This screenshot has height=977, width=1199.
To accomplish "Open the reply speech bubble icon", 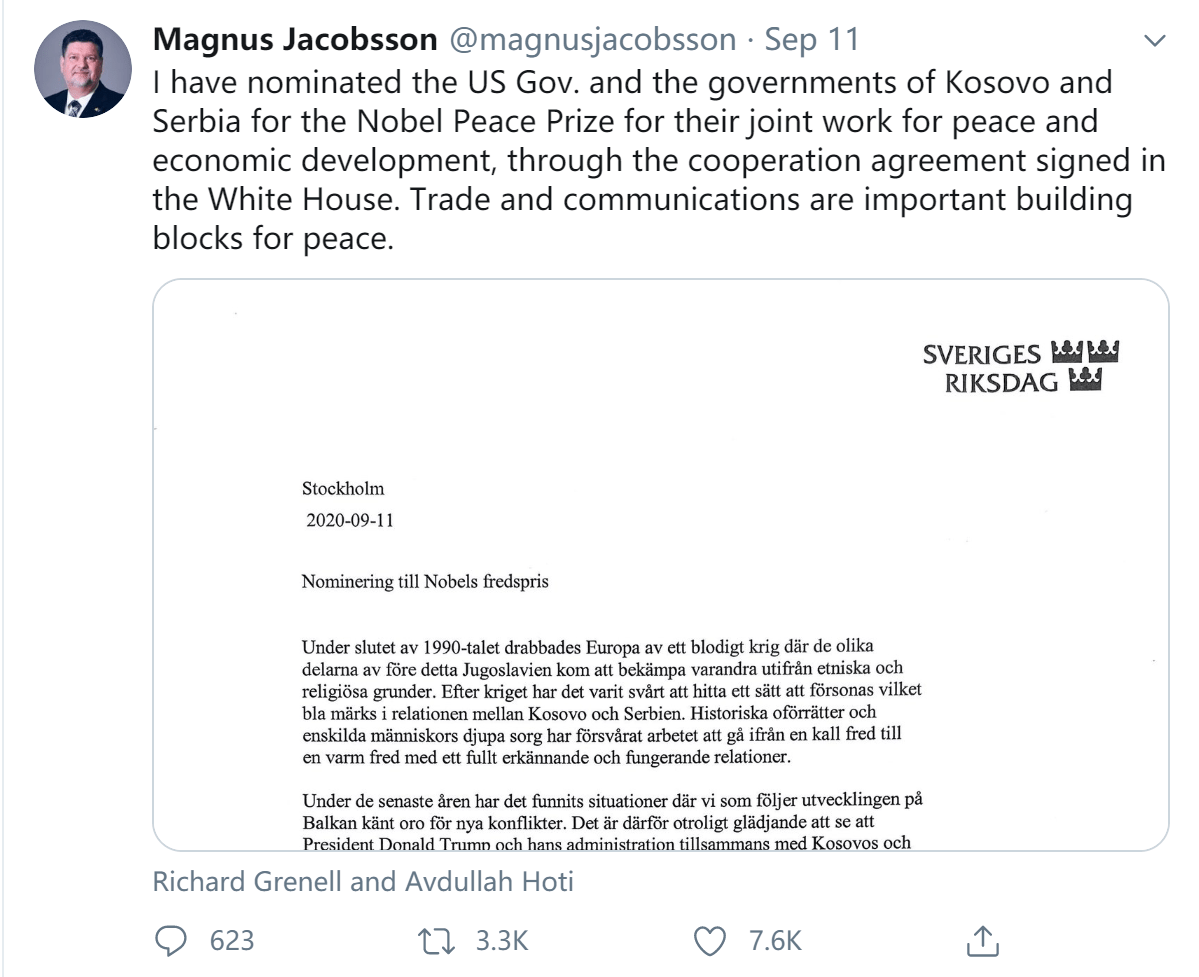I will click(x=171, y=941).
